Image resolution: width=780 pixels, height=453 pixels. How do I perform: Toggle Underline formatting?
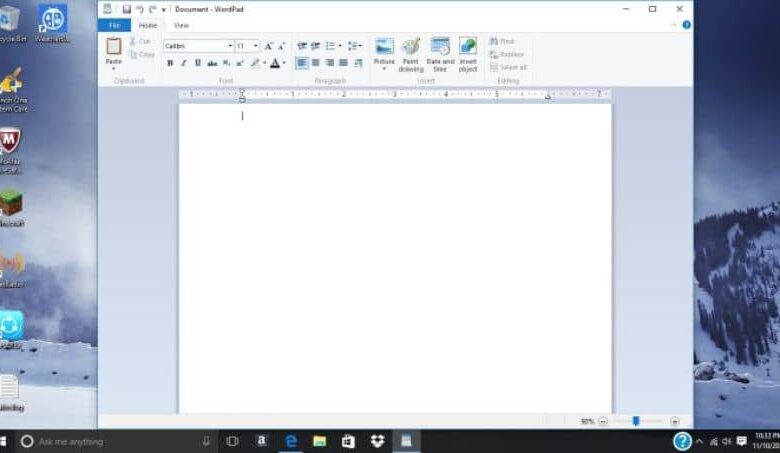(x=197, y=63)
